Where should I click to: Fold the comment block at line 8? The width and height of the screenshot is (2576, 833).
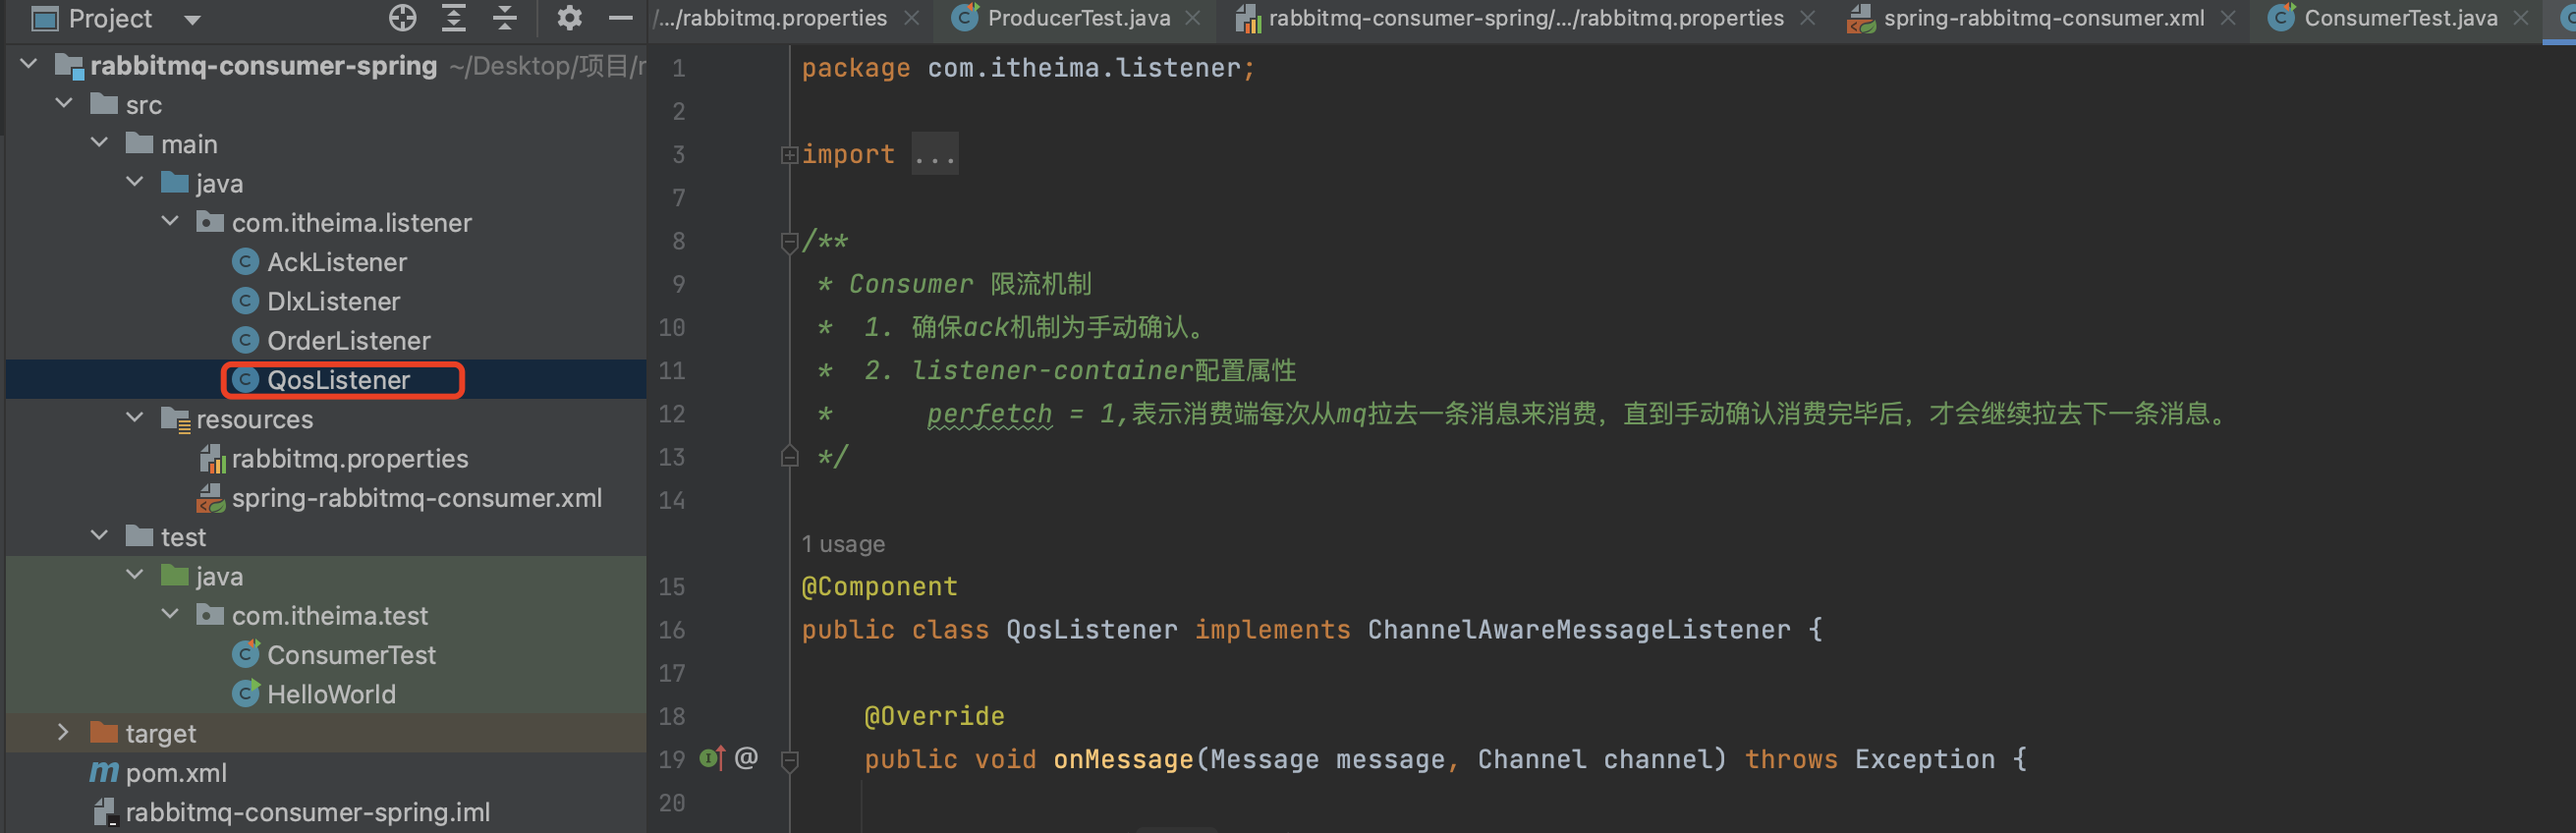(789, 240)
